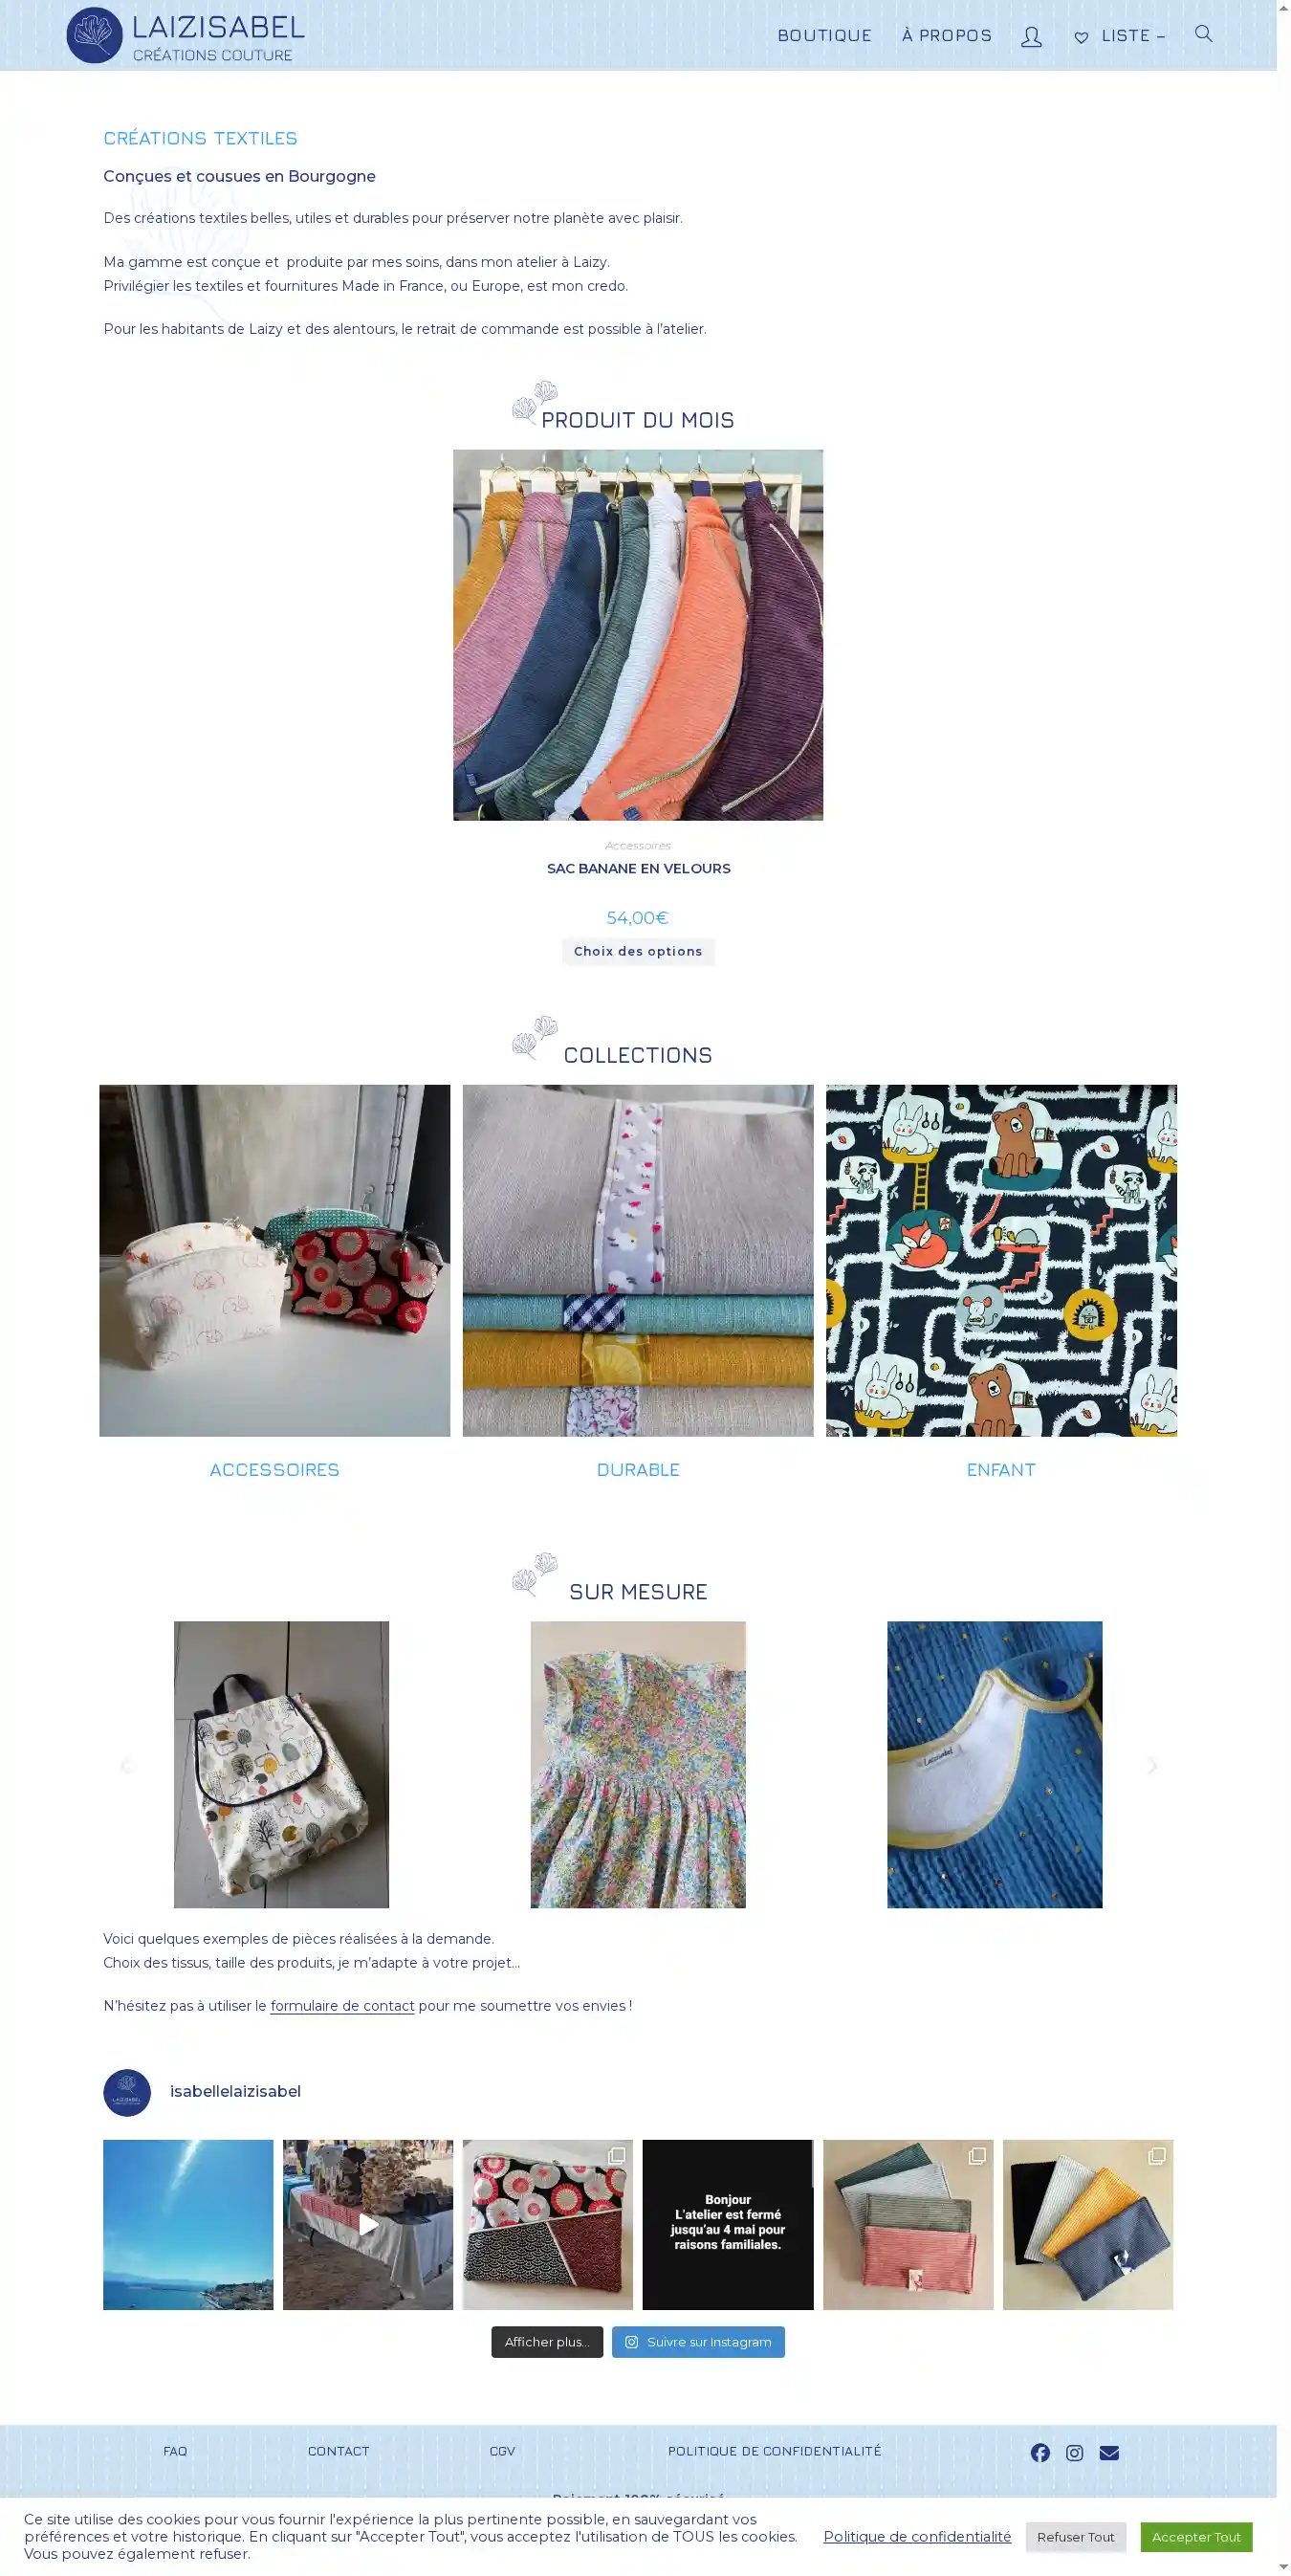1291x2576 pixels.
Task: Click the email envelope icon in footer
Action: click(x=1108, y=2452)
